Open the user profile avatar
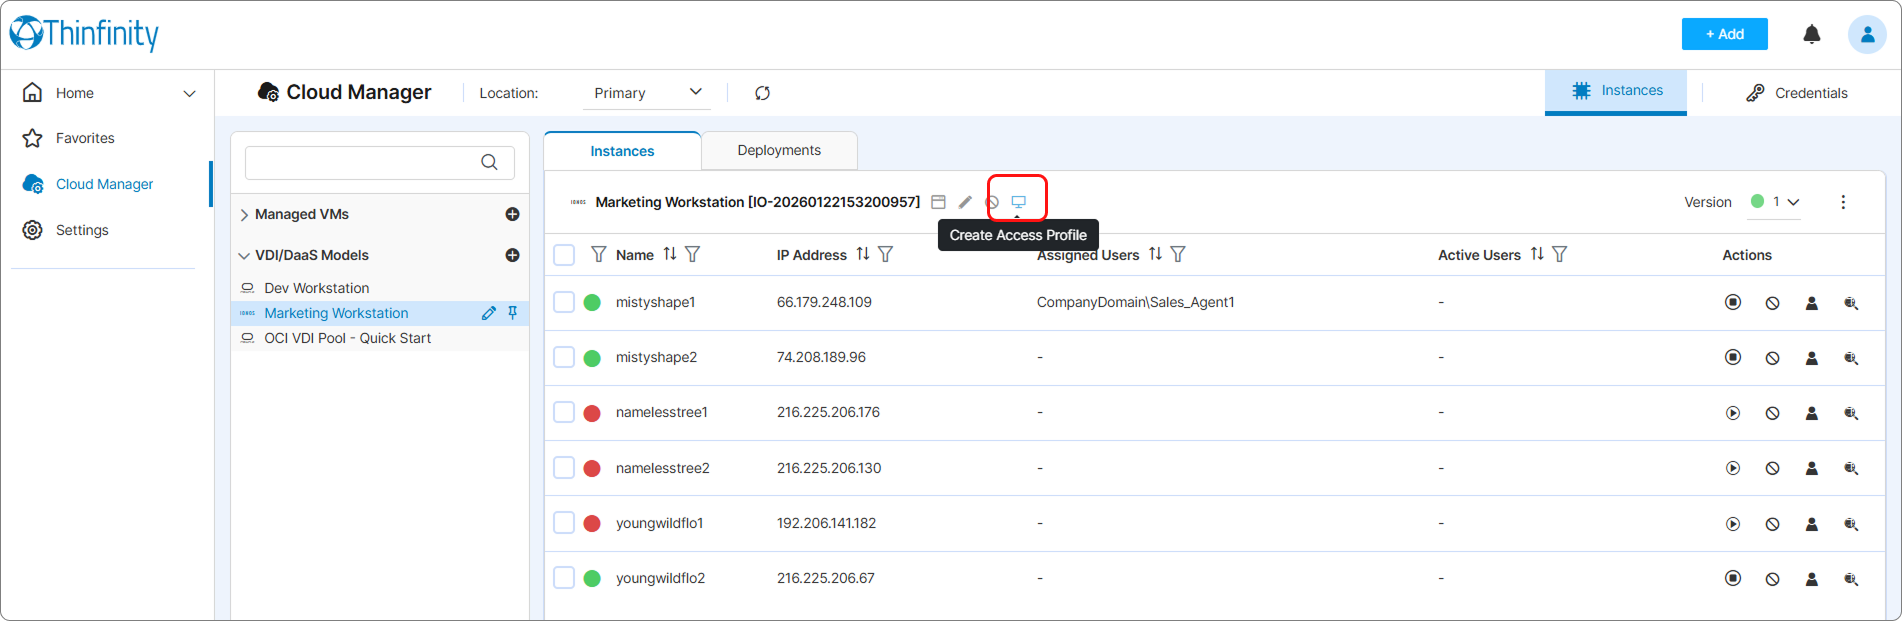The height and width of the screenshot is (621, 1902). pyautogui.click(x=1866, y=34)
